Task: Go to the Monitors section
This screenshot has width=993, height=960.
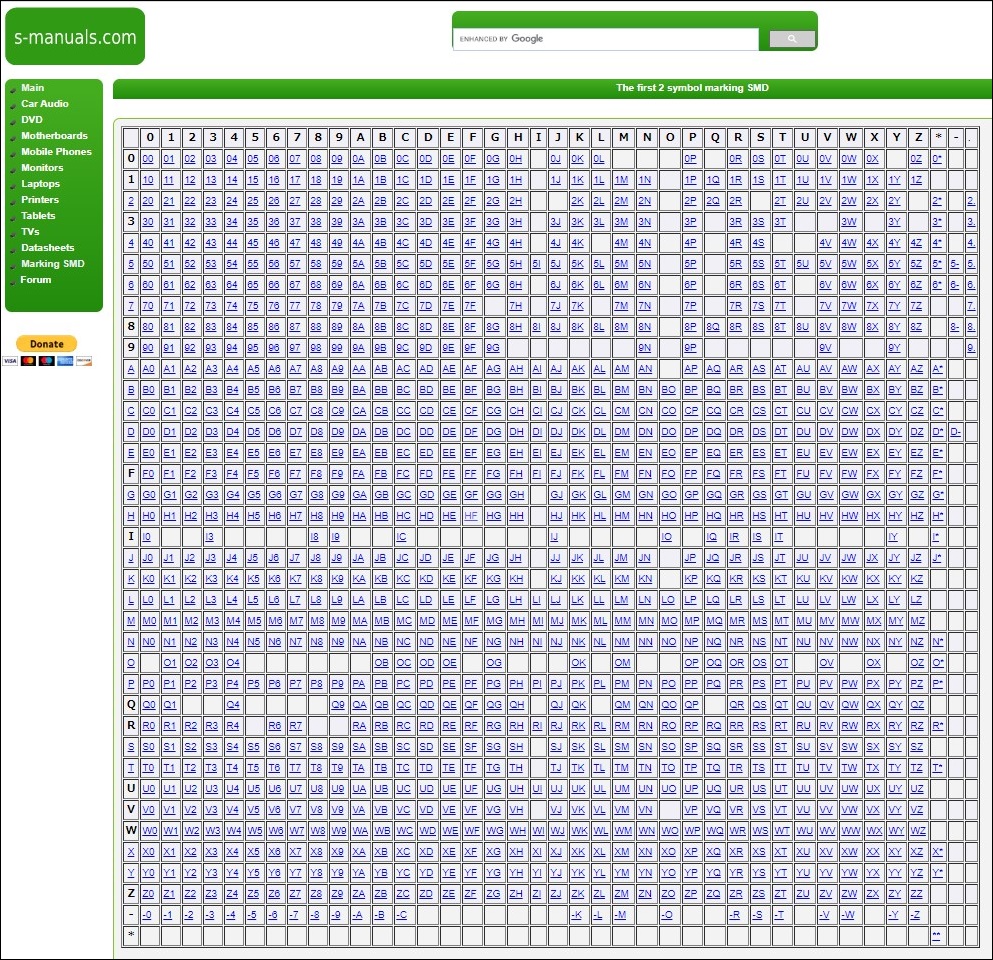Action: pyautogui.click(x=42, y=167)
